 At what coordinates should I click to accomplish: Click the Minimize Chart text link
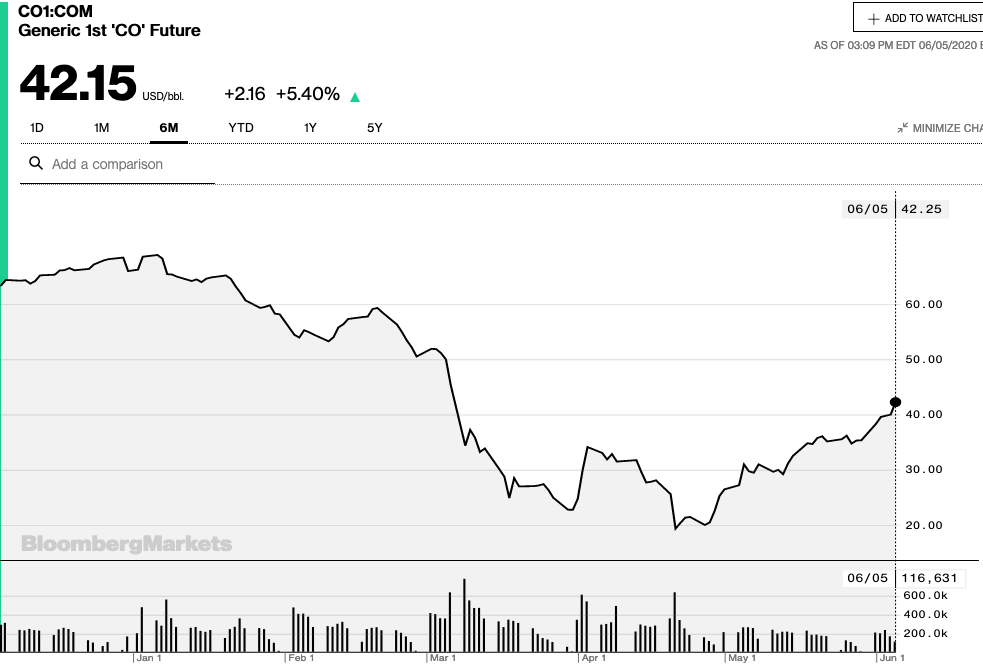tap(947, 128)
